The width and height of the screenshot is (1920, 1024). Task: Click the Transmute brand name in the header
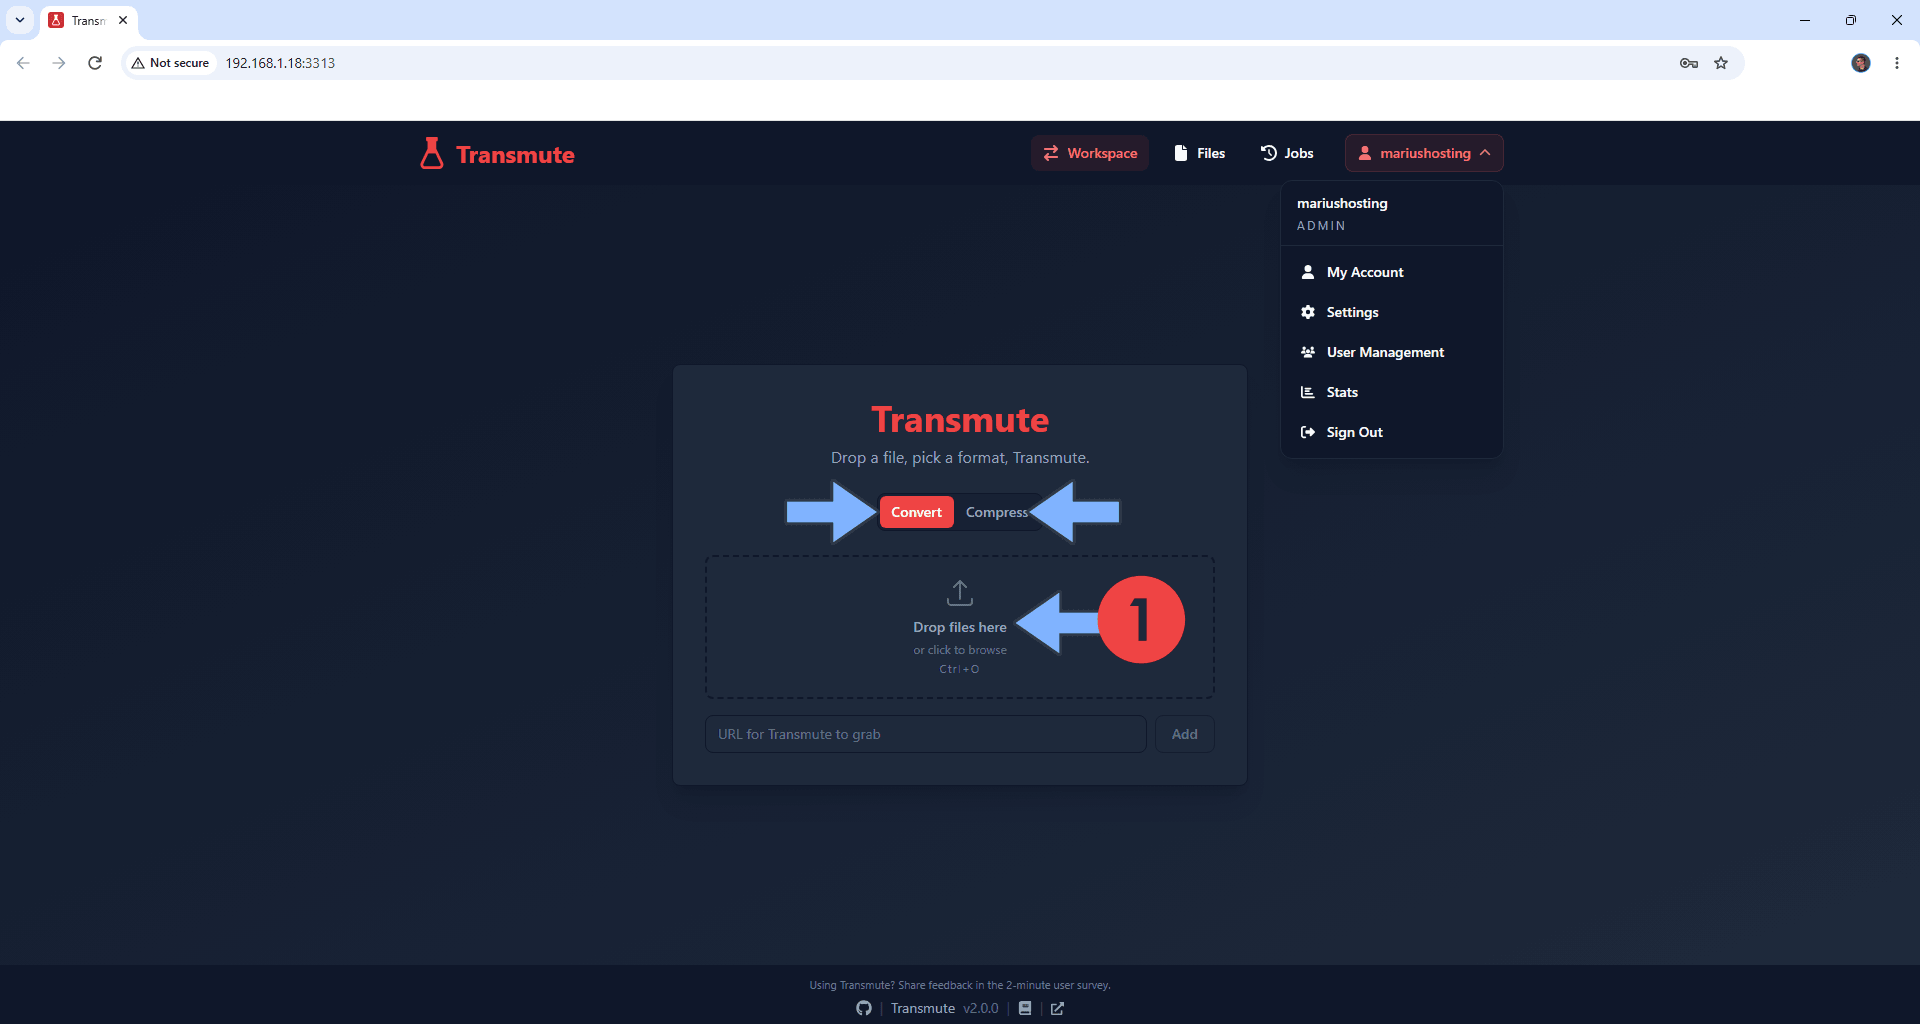tap(515, 155)
